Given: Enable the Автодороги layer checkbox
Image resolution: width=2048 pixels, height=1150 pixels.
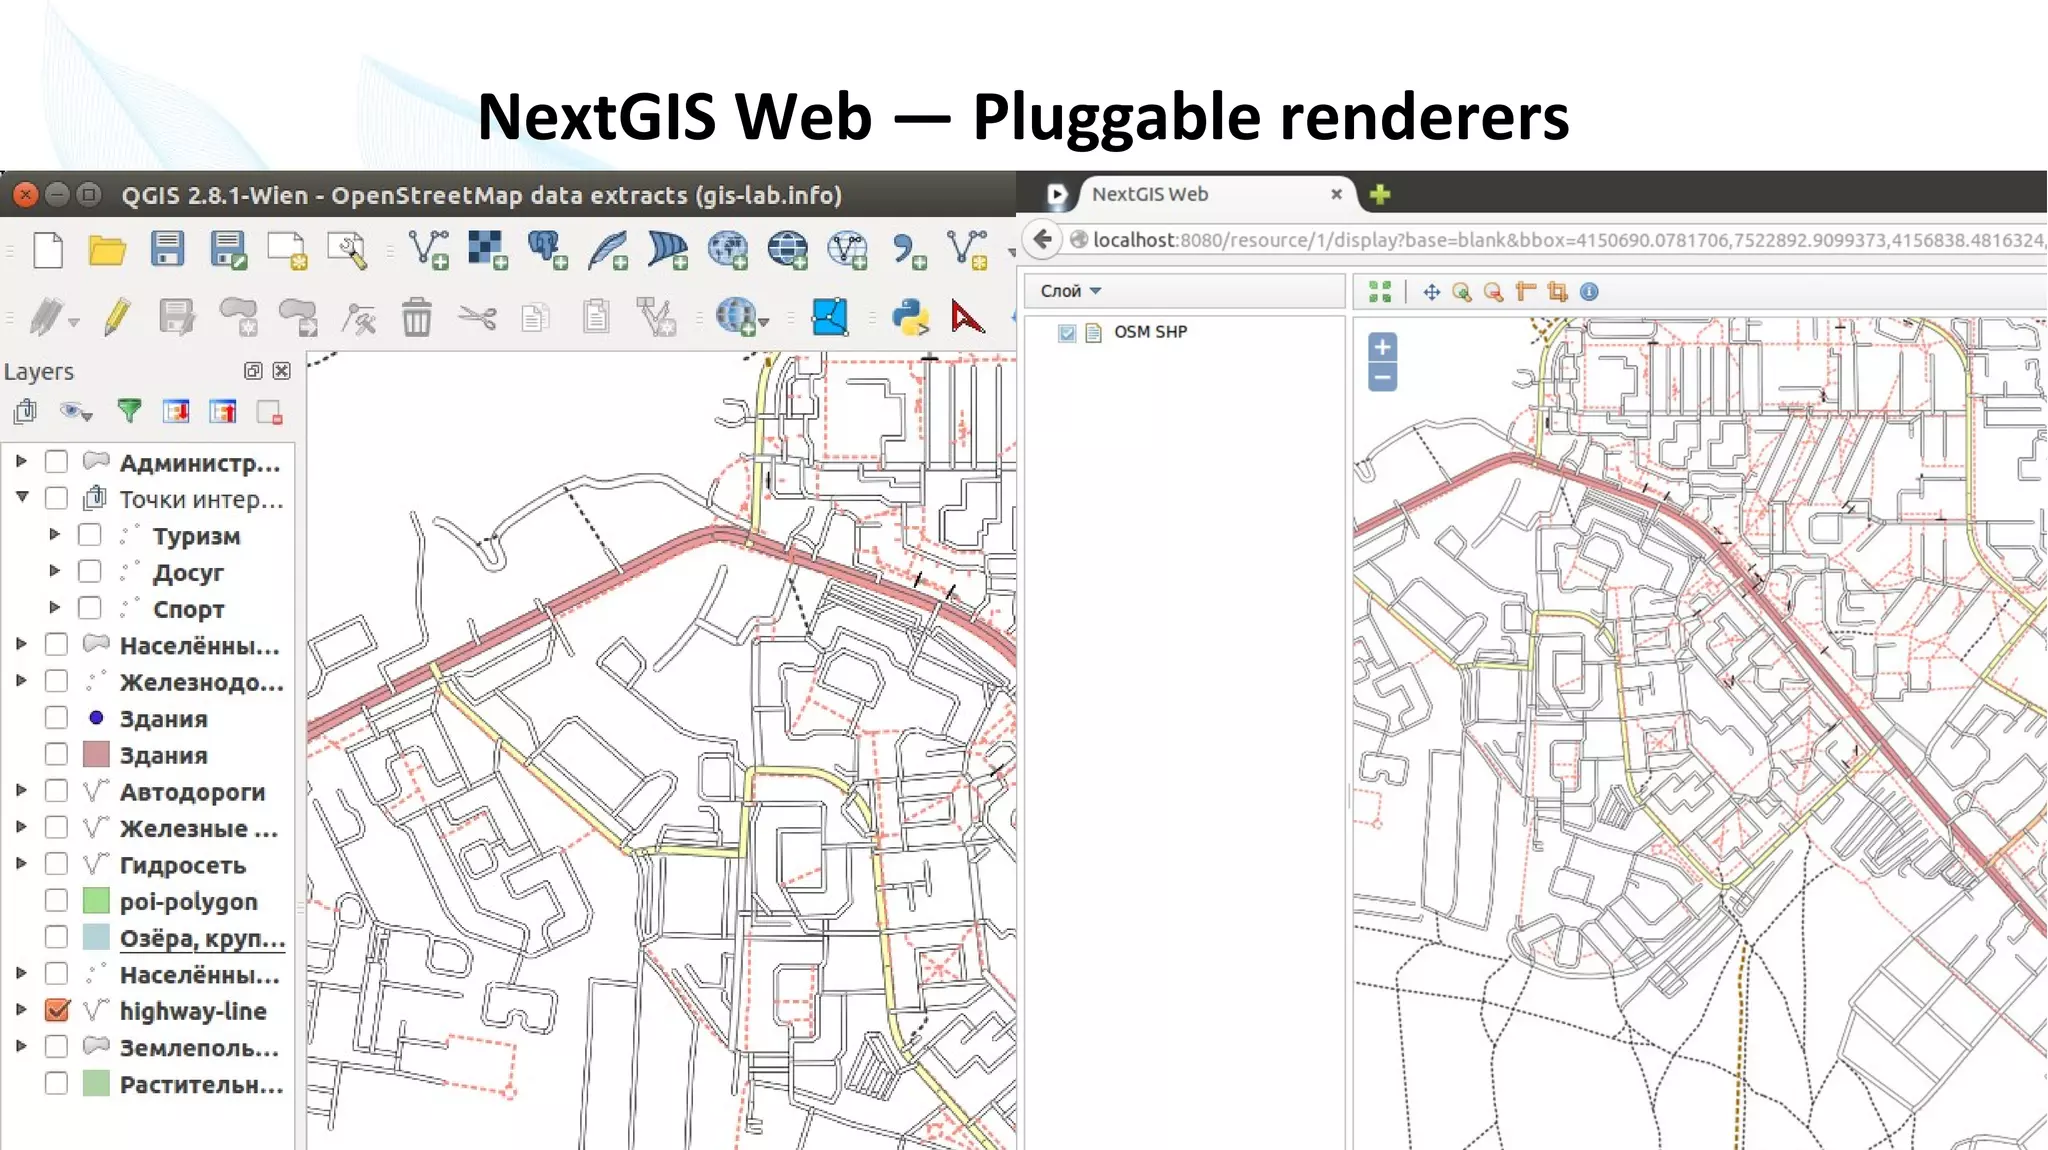Looking at the screenshot, I should (57, 791).
